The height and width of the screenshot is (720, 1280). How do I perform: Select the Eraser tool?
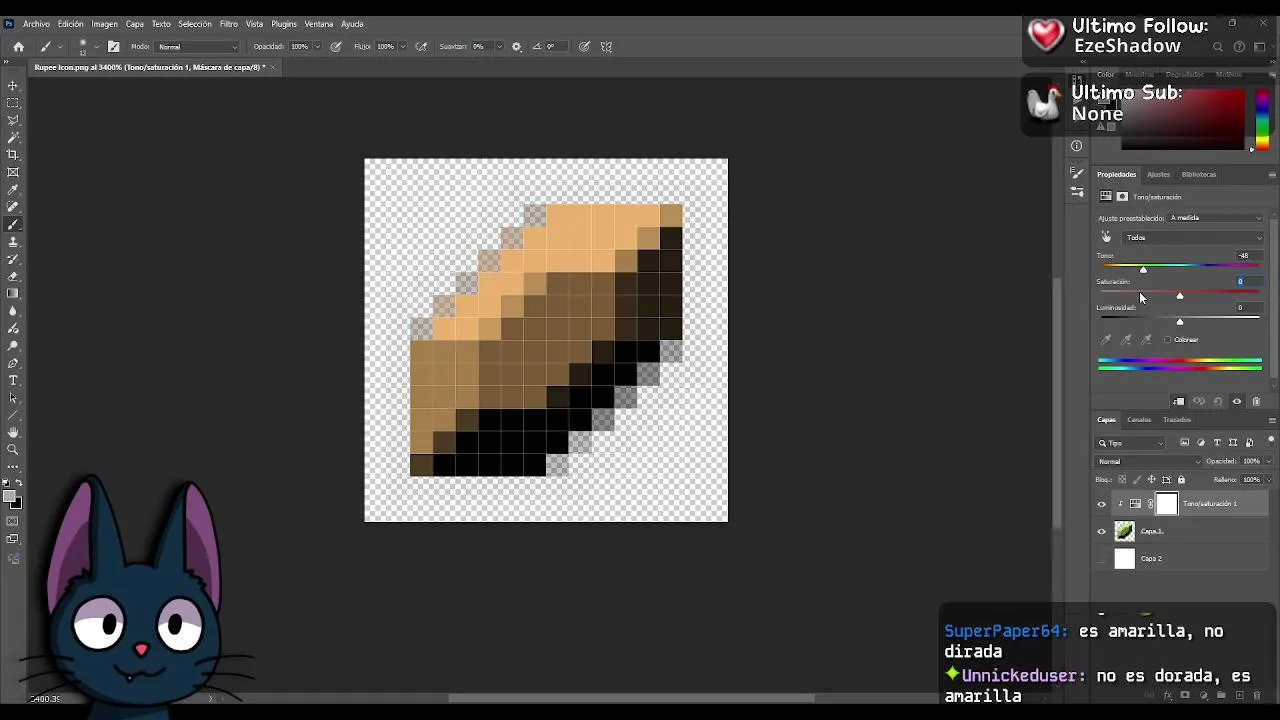(13, 276)
